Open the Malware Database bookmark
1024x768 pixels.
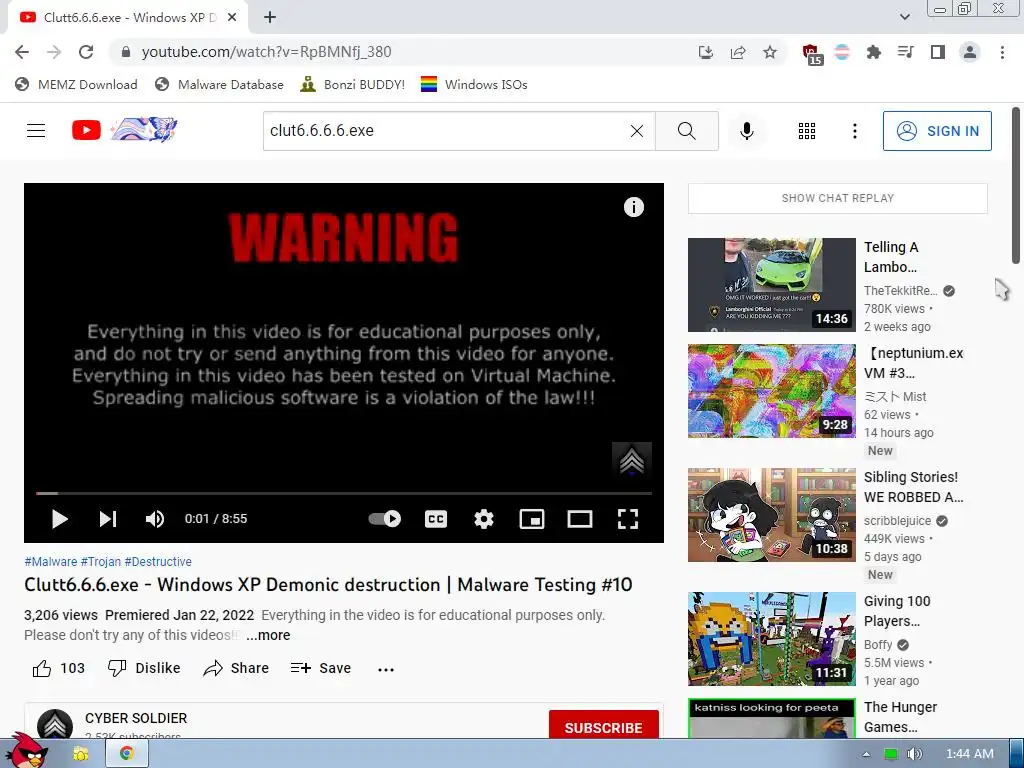219,85
